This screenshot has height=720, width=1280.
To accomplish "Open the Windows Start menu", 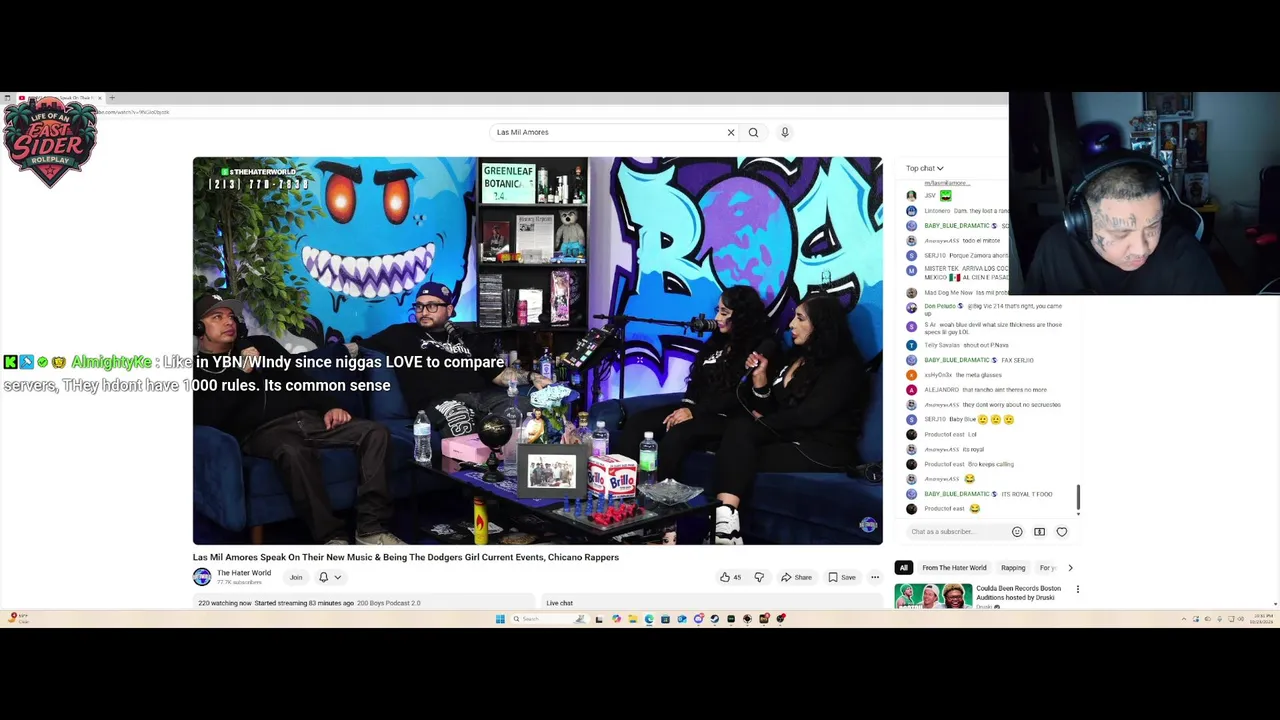I will pyautogui.click(x=500, y=619).
